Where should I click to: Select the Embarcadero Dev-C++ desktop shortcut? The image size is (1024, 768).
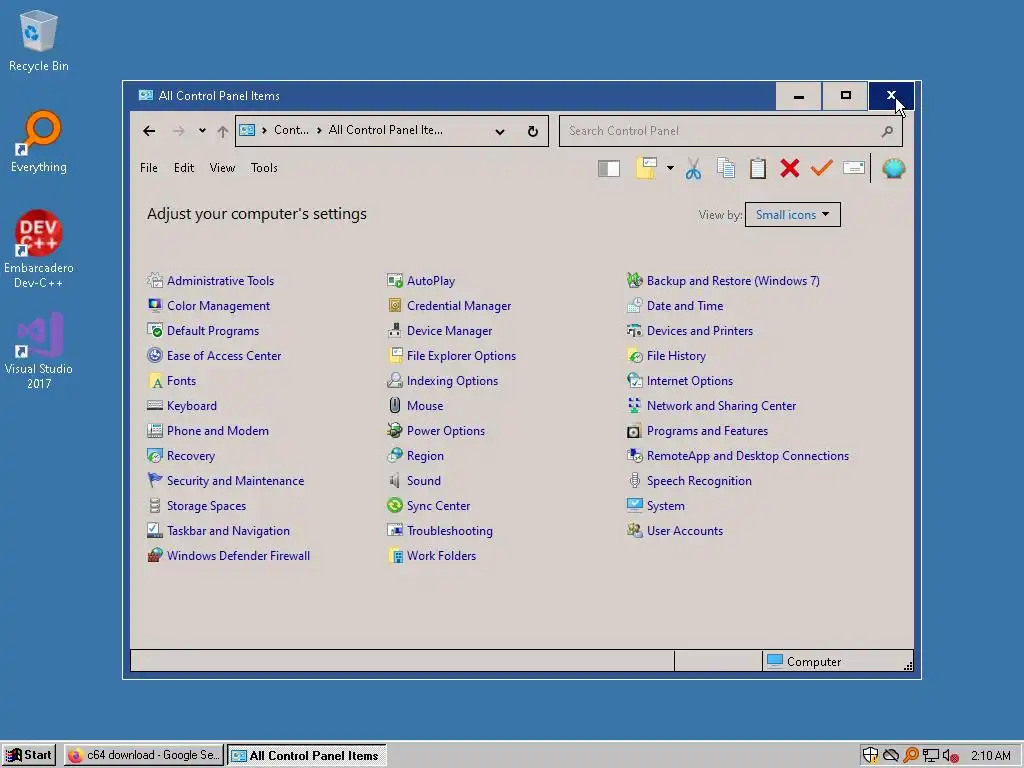[x=39, y=249]
